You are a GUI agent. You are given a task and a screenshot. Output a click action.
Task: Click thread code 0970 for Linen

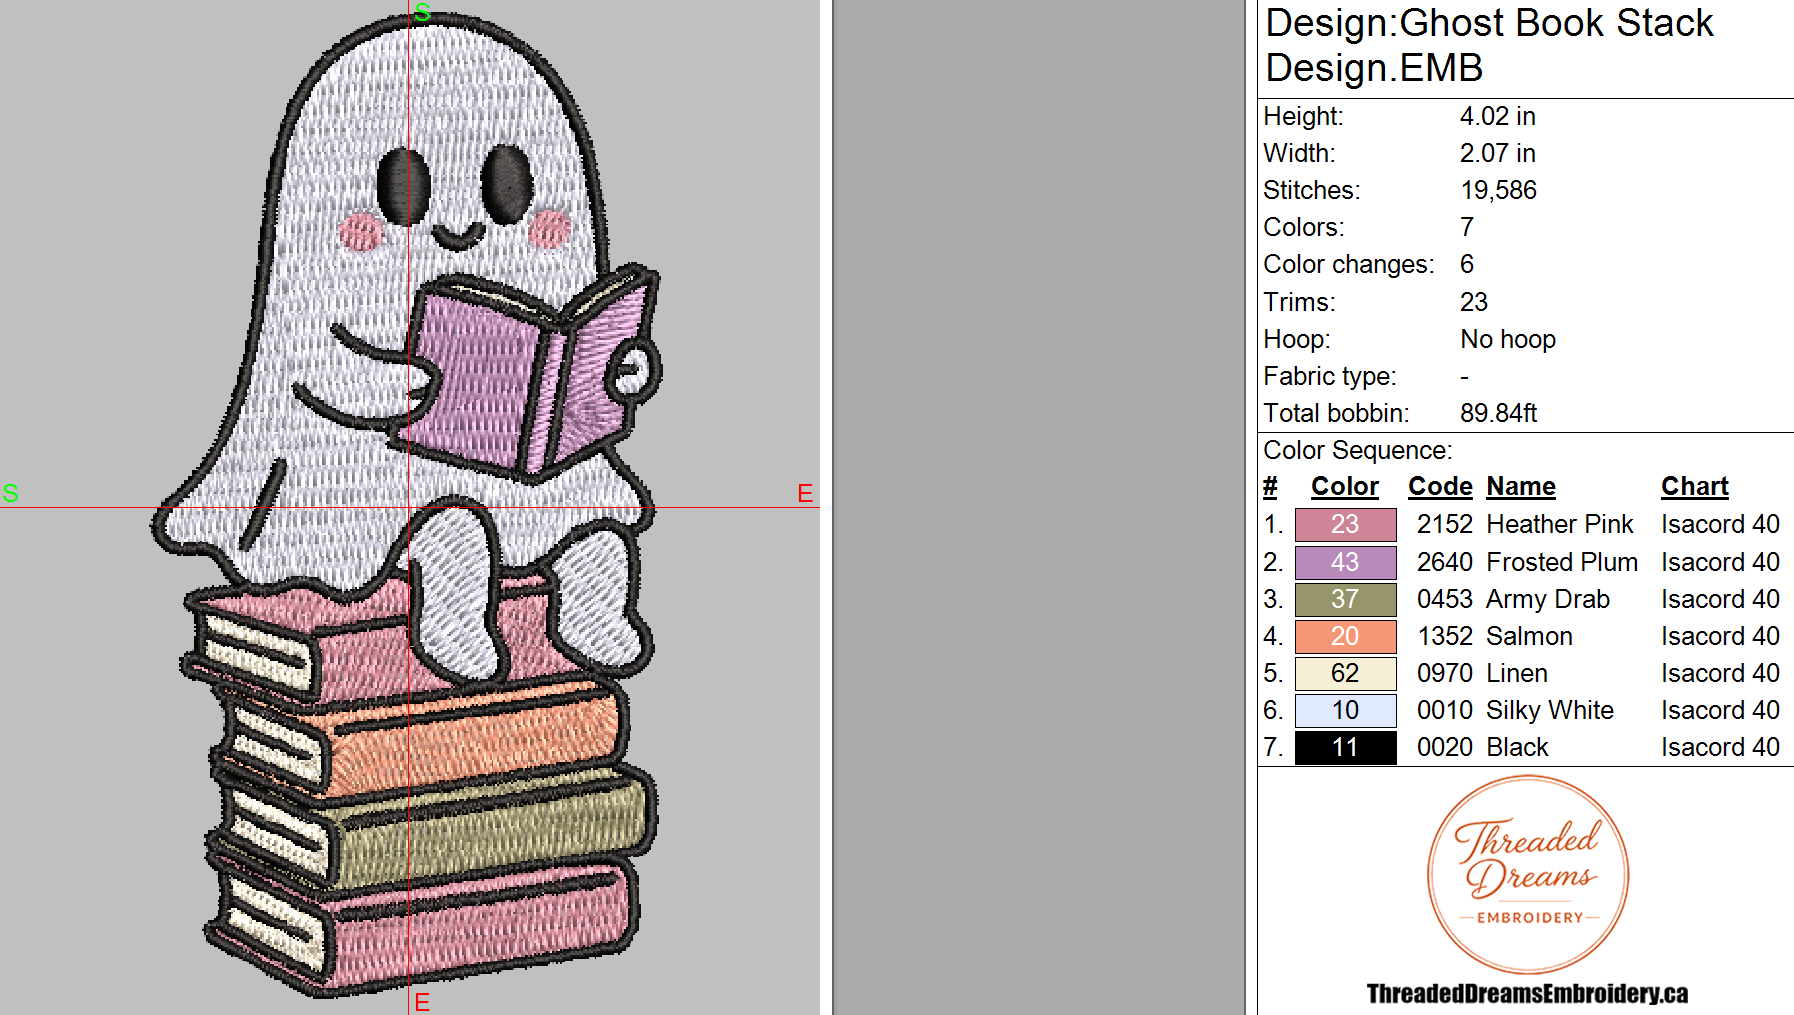(1445, 673)
